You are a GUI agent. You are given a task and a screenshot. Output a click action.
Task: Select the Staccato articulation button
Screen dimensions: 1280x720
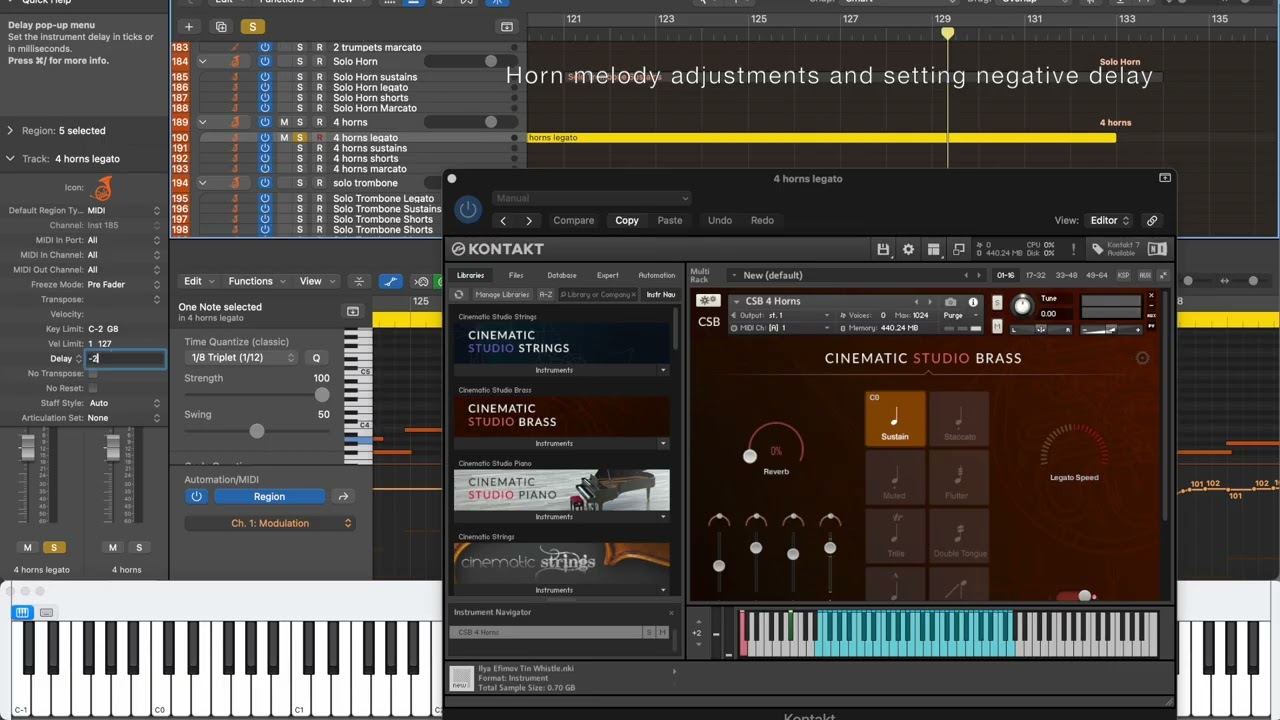tap(959, 418)
